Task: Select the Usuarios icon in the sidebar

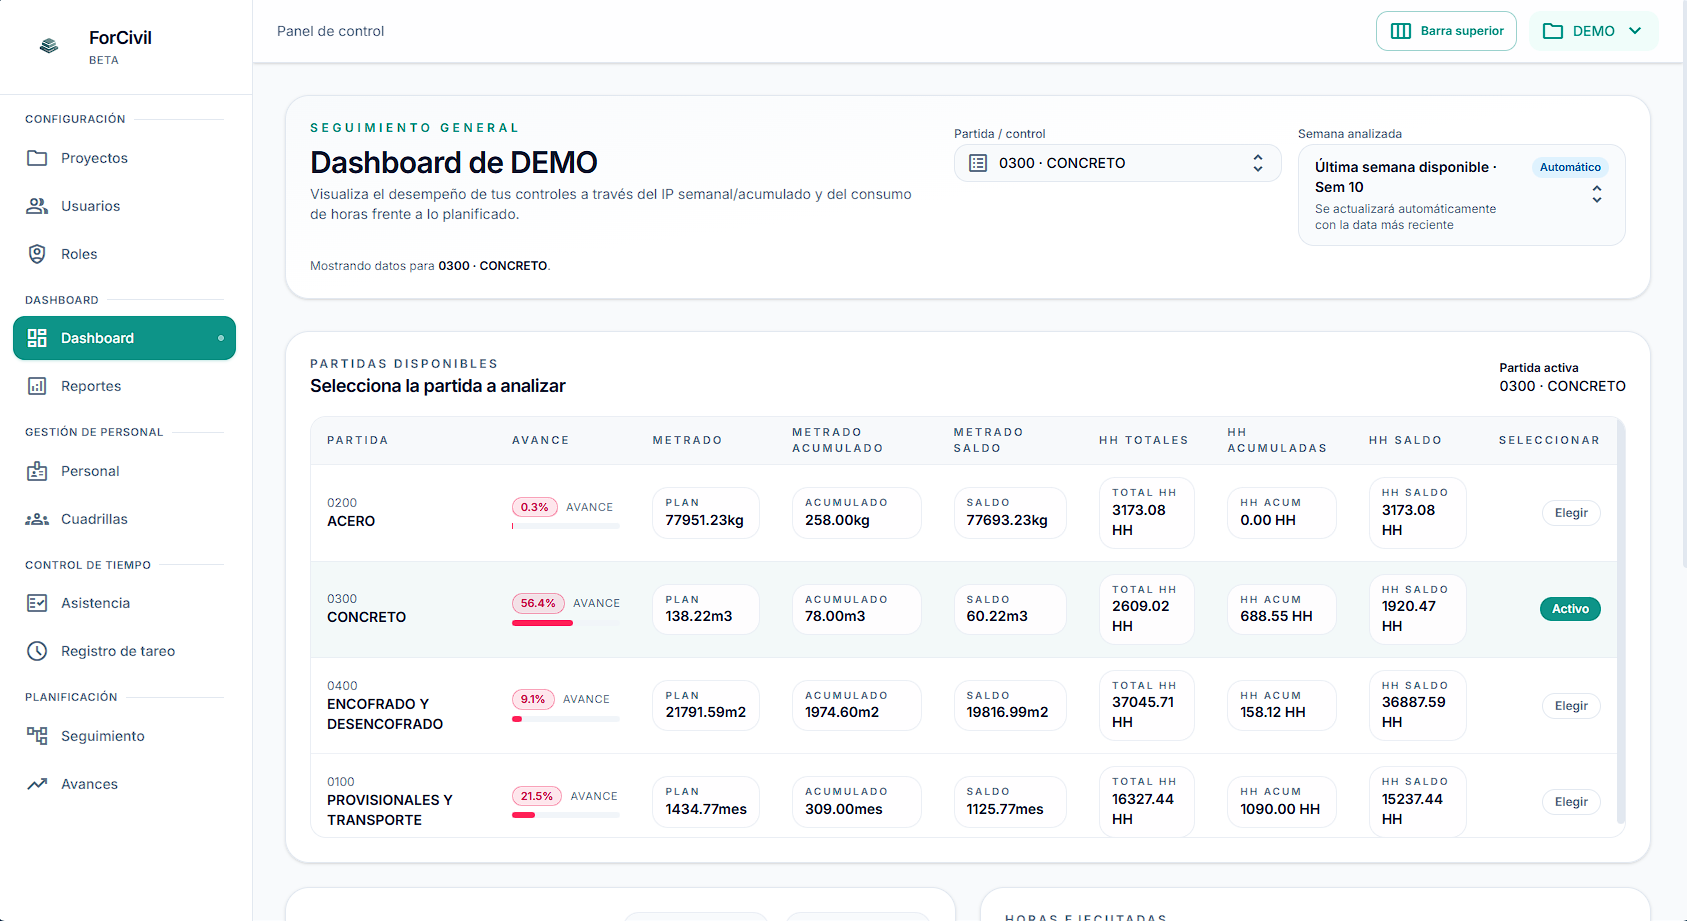Action: tap(37, 205)
